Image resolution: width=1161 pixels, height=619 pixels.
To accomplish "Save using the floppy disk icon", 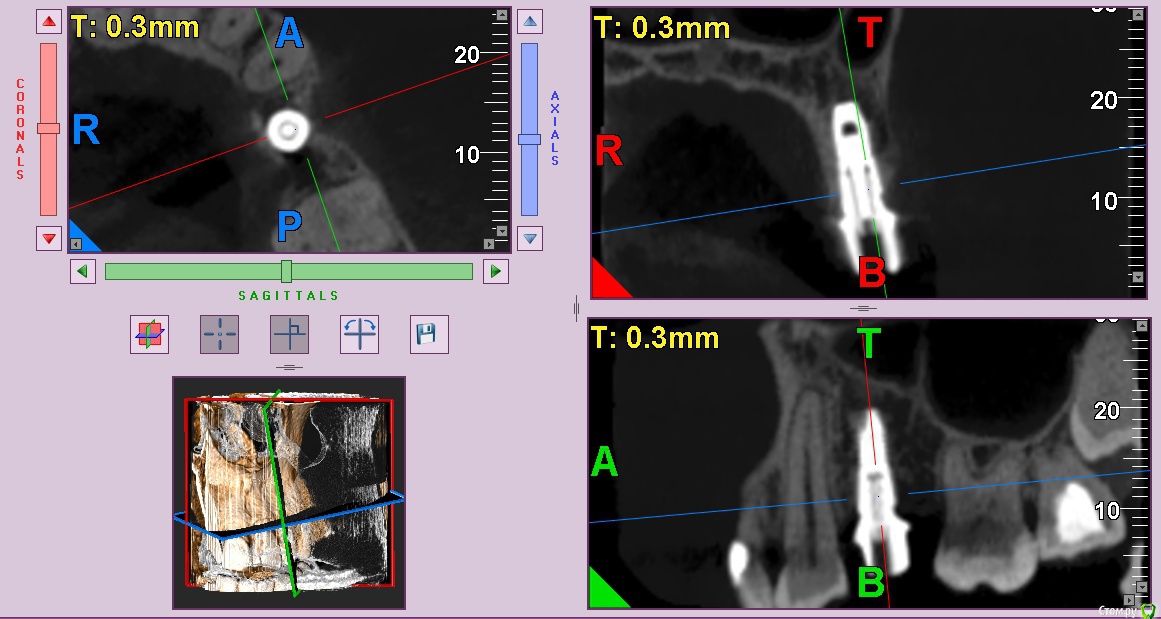I will [429, 334].
